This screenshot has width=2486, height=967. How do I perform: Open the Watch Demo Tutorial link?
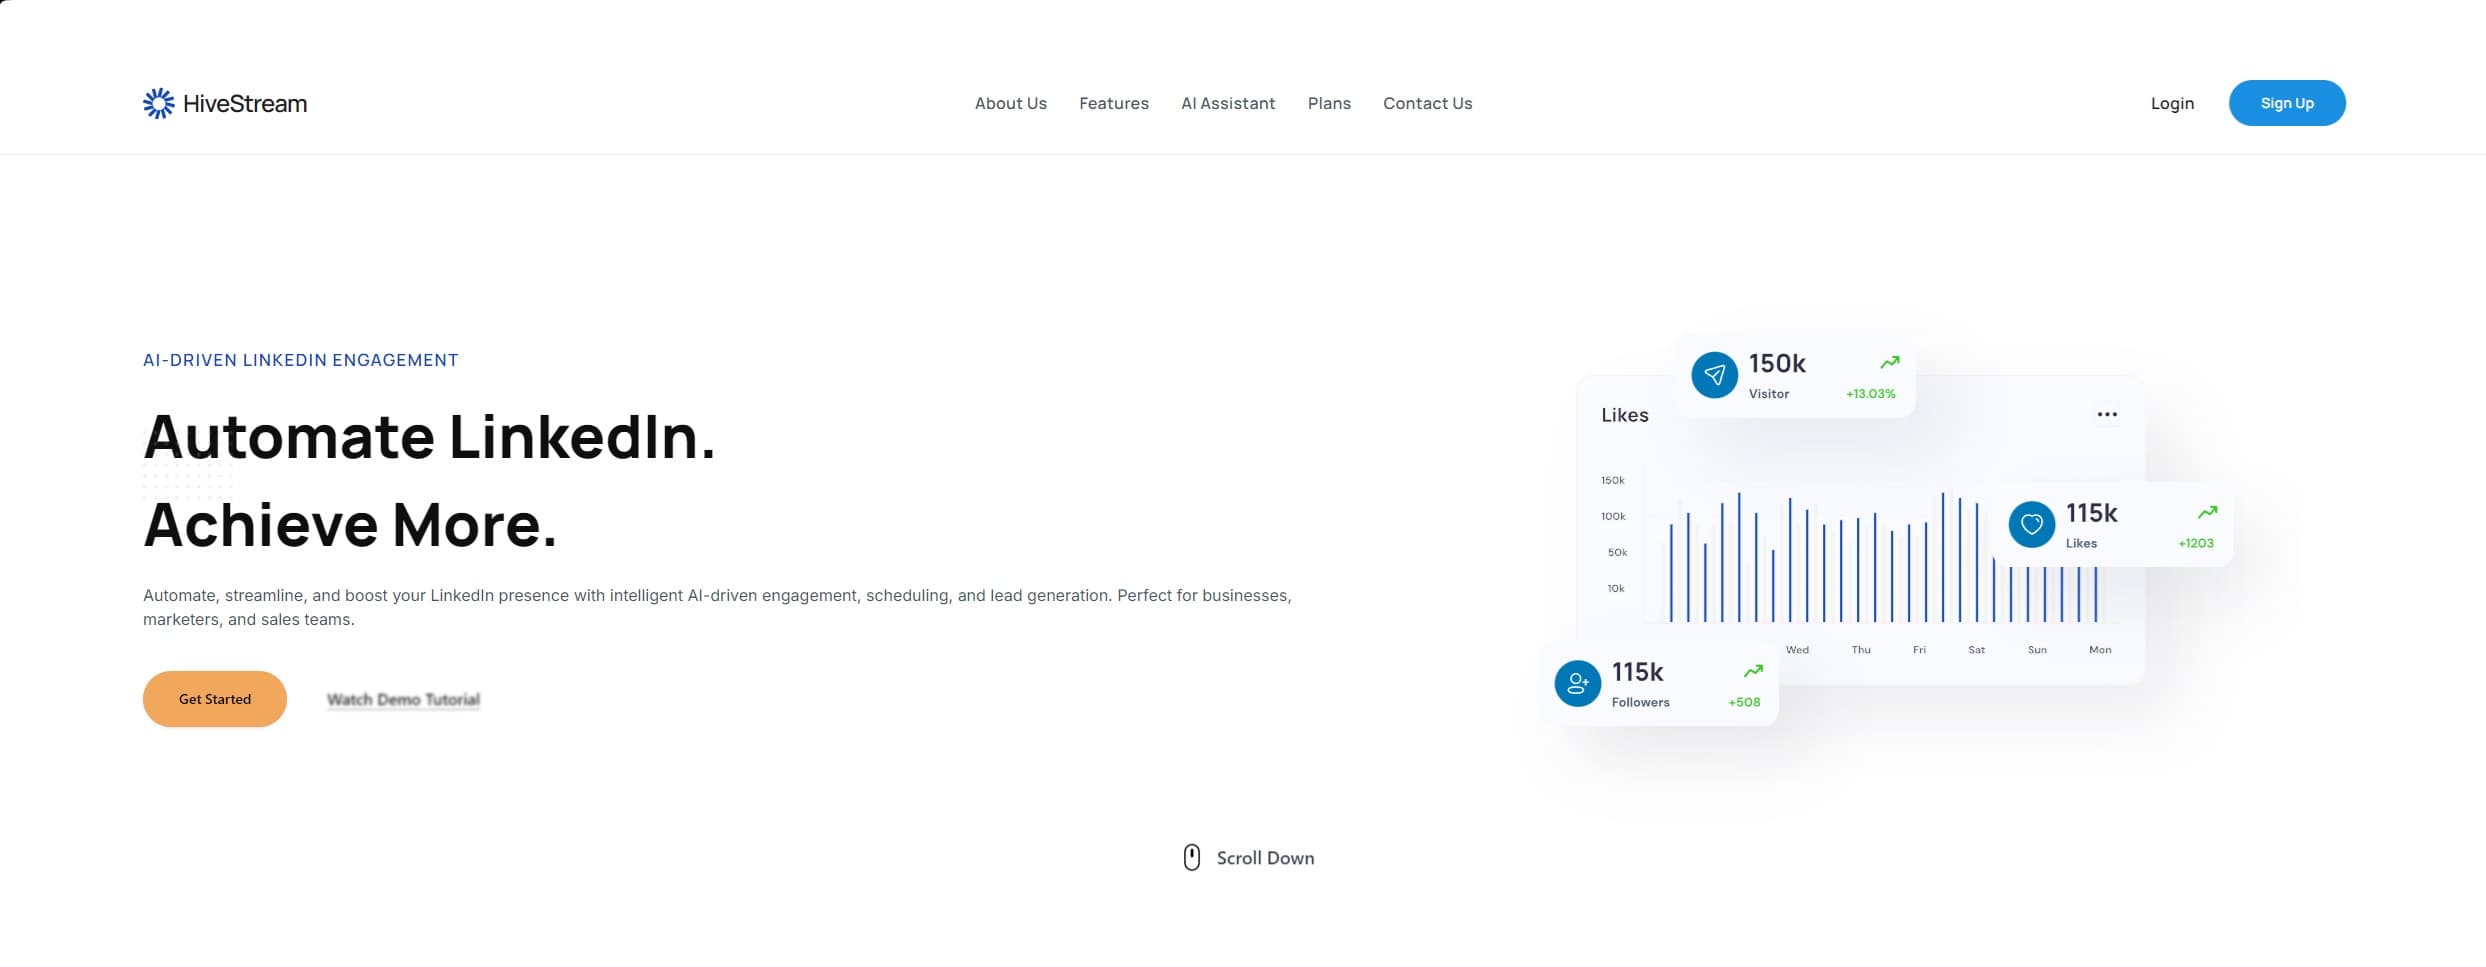403,699
